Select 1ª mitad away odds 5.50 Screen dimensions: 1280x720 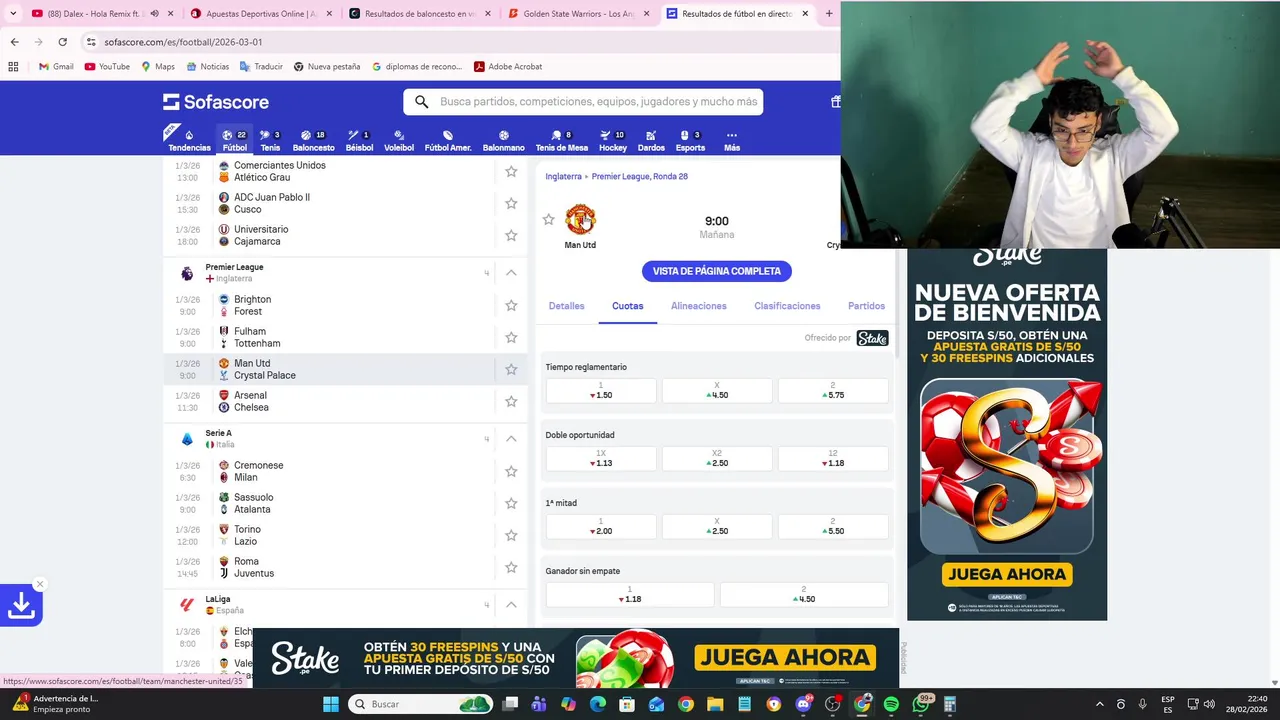point(833,527)
